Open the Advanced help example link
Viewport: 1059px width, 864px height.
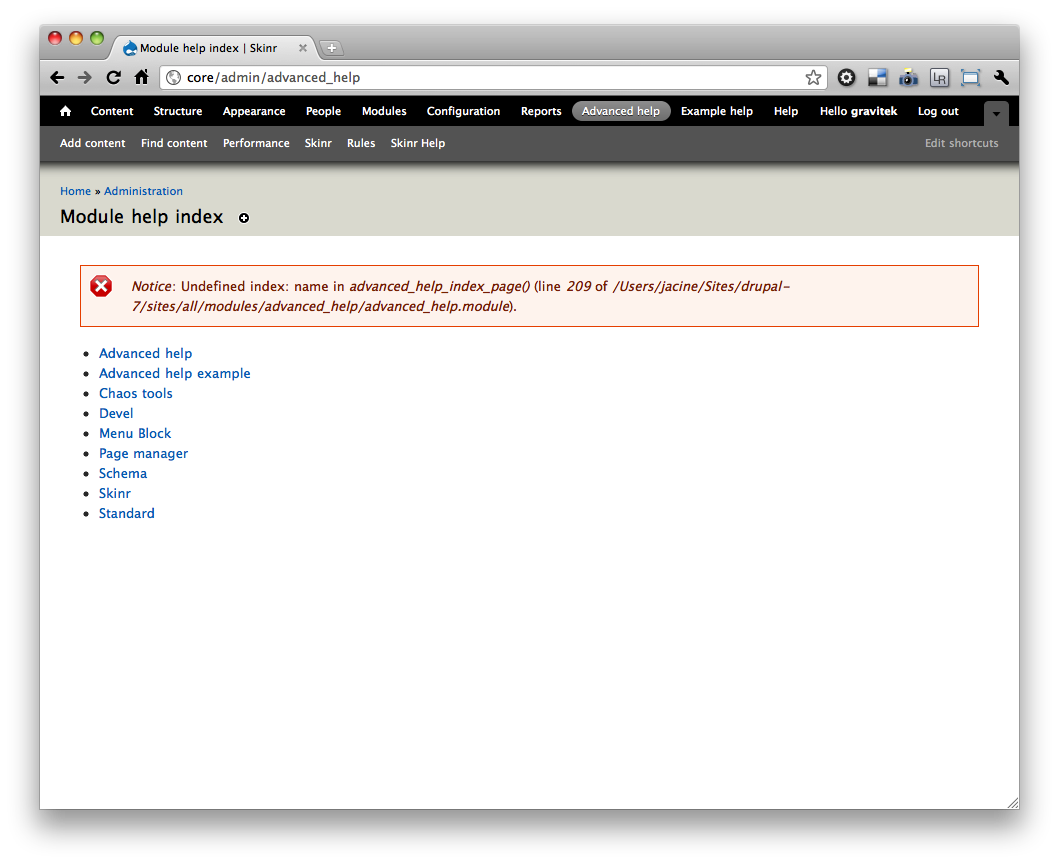[175, 374]
